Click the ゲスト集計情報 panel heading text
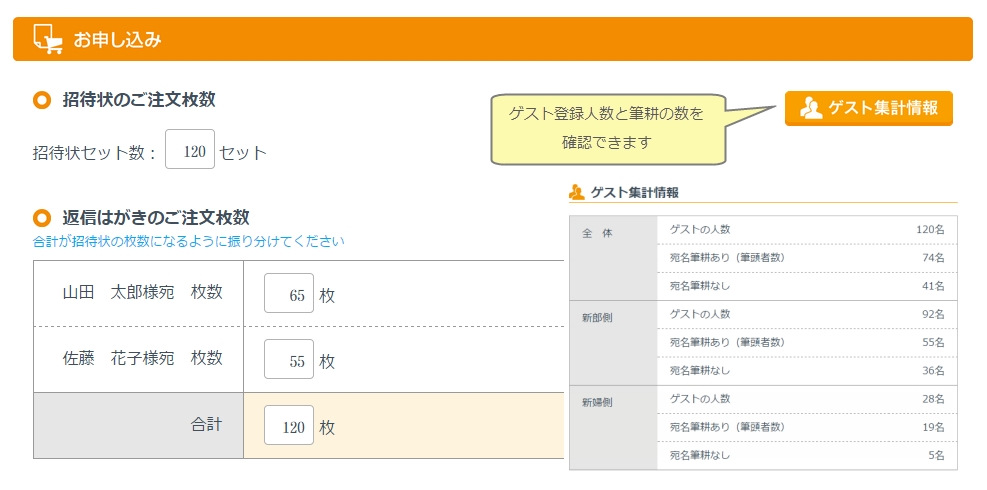The image size is (987, 490). coord(635,192)
